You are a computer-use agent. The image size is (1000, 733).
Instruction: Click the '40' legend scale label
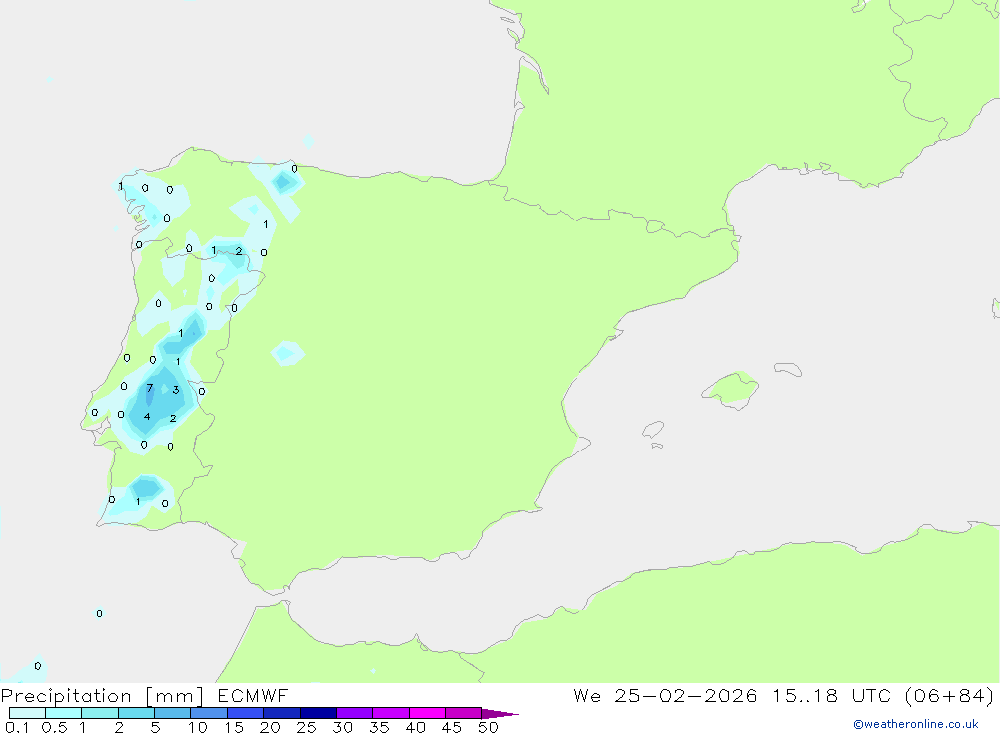(416, 727)
